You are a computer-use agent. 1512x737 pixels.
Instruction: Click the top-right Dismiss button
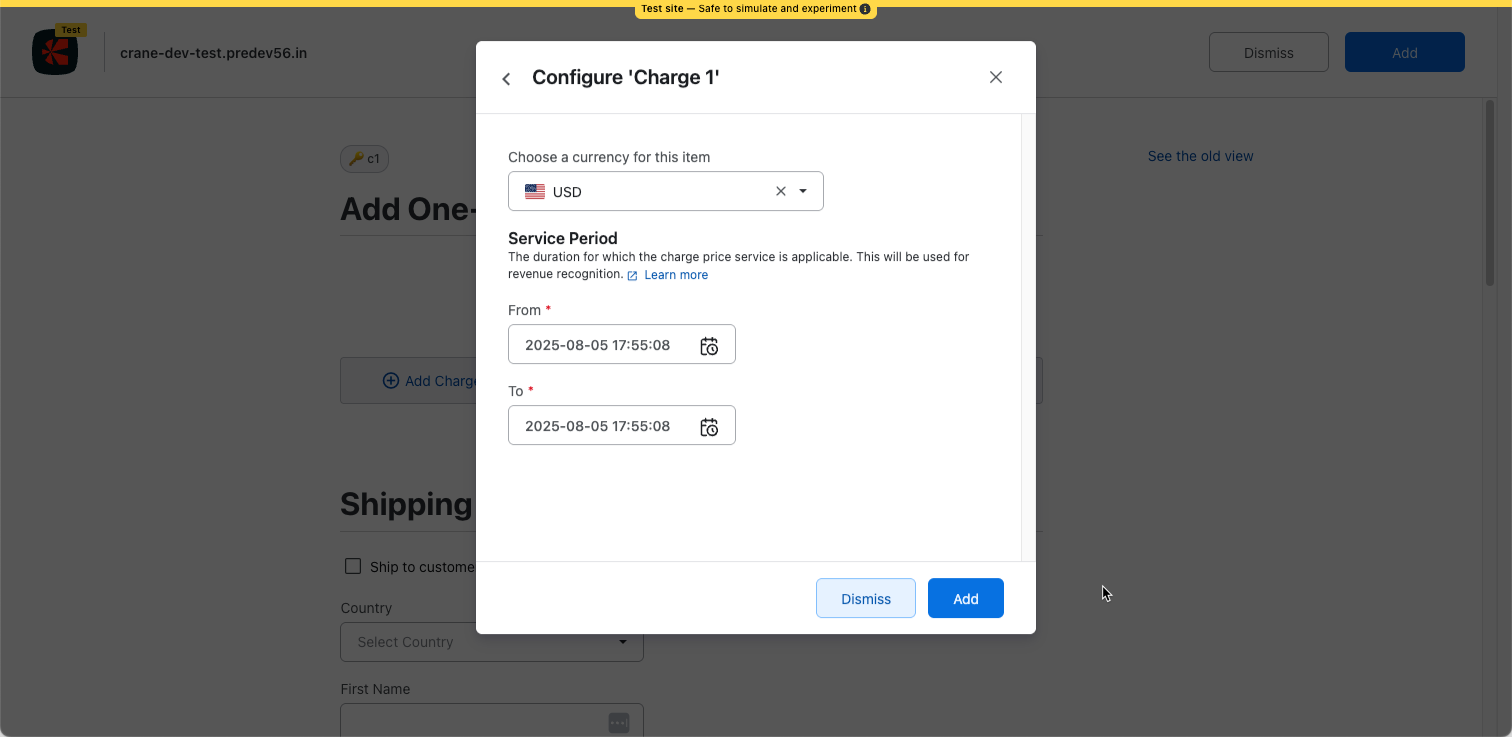pyautogui.click(x=1268, y=53)
